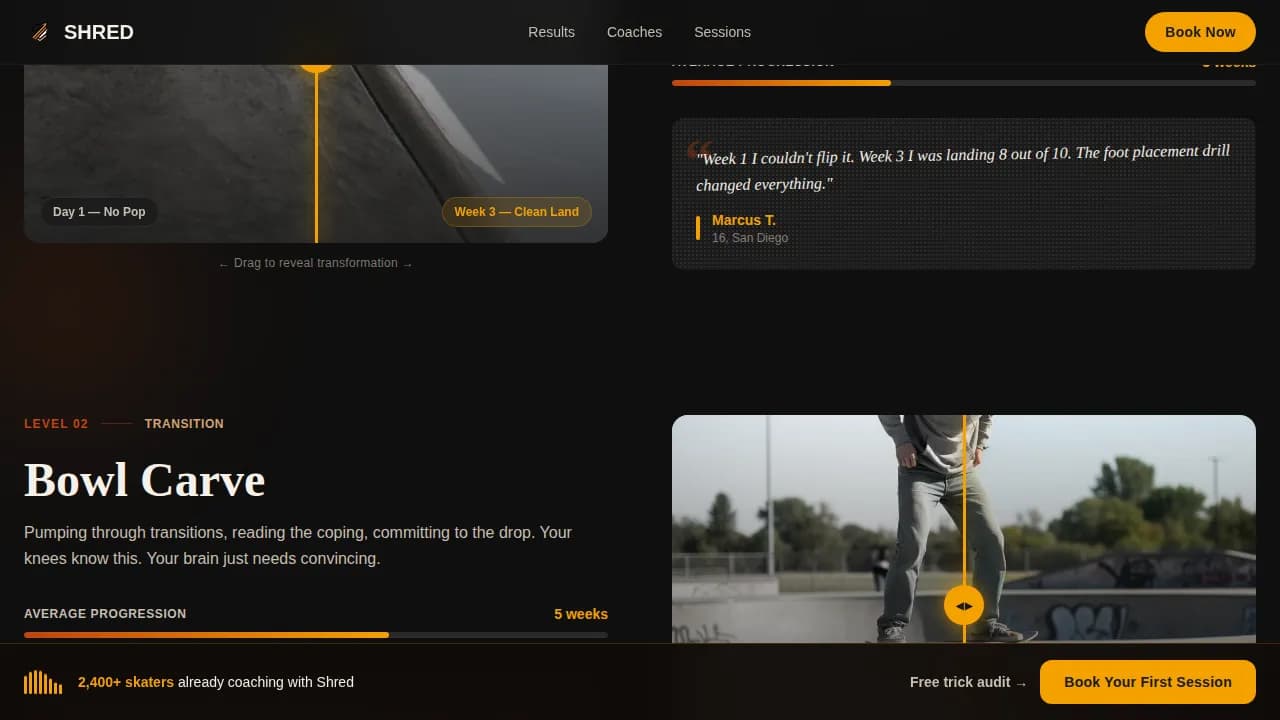The height and width of the screenshot is (720, 1280).
Task: Click the Bowl Carve progression bar
Action: [316, 635]
